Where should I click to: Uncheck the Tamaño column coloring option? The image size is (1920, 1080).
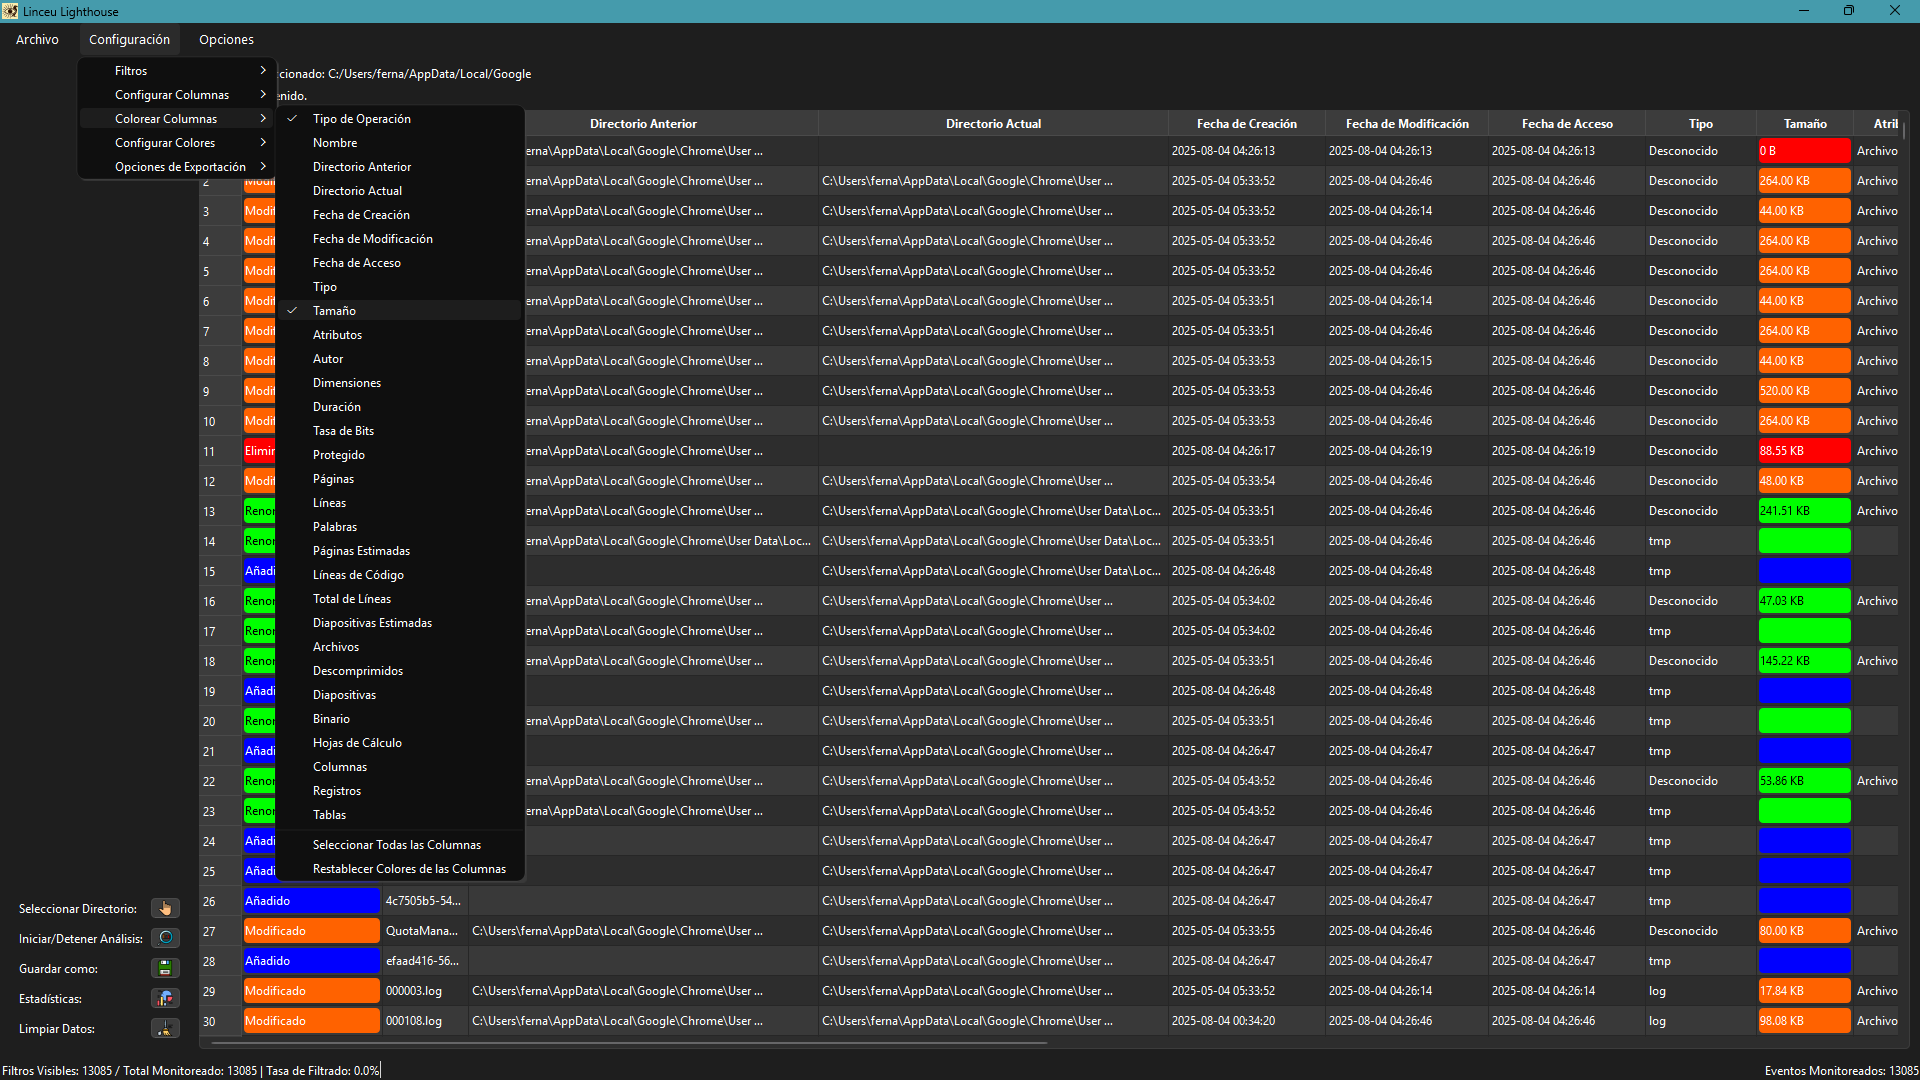coord(334,311)
